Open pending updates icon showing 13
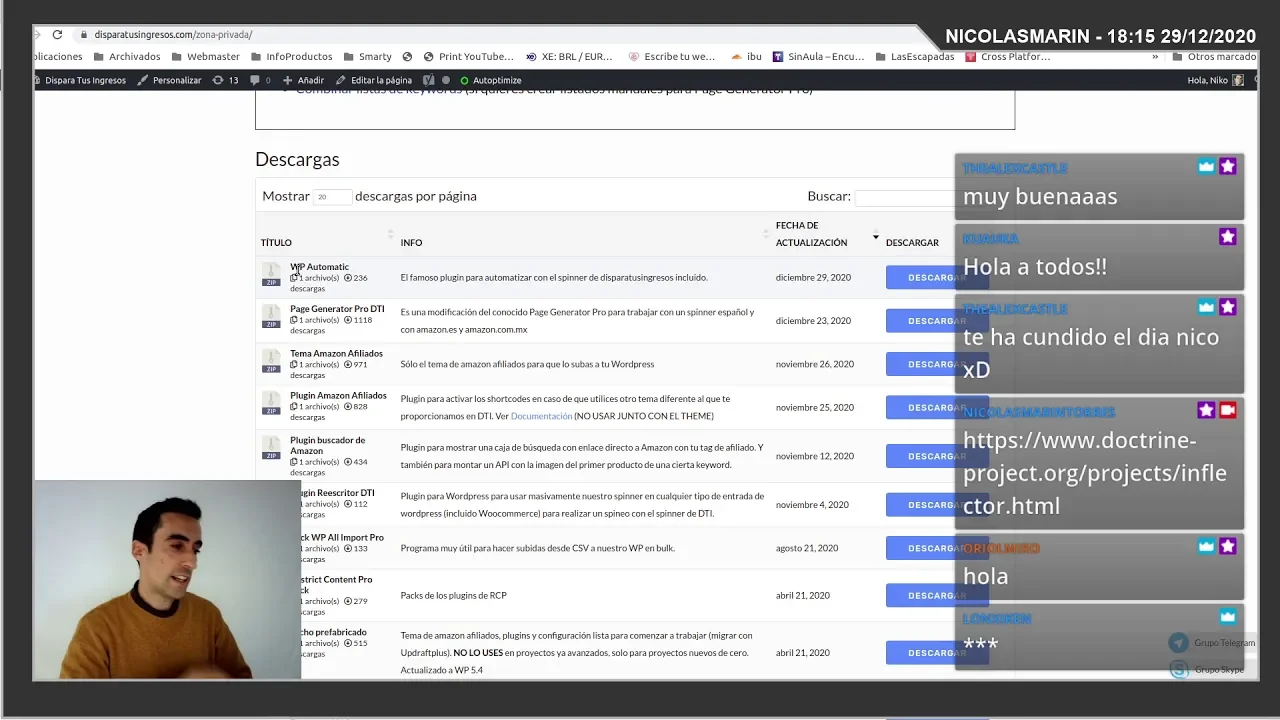 (224, 80)
